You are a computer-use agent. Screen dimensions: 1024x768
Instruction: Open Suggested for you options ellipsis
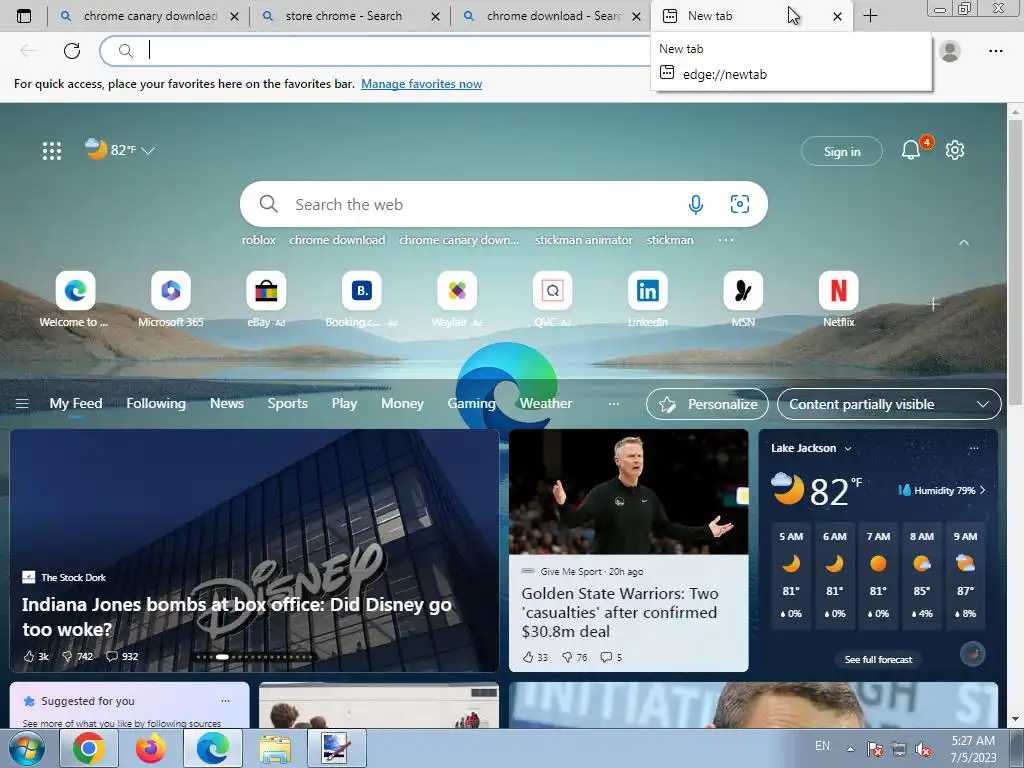(225, 701)
